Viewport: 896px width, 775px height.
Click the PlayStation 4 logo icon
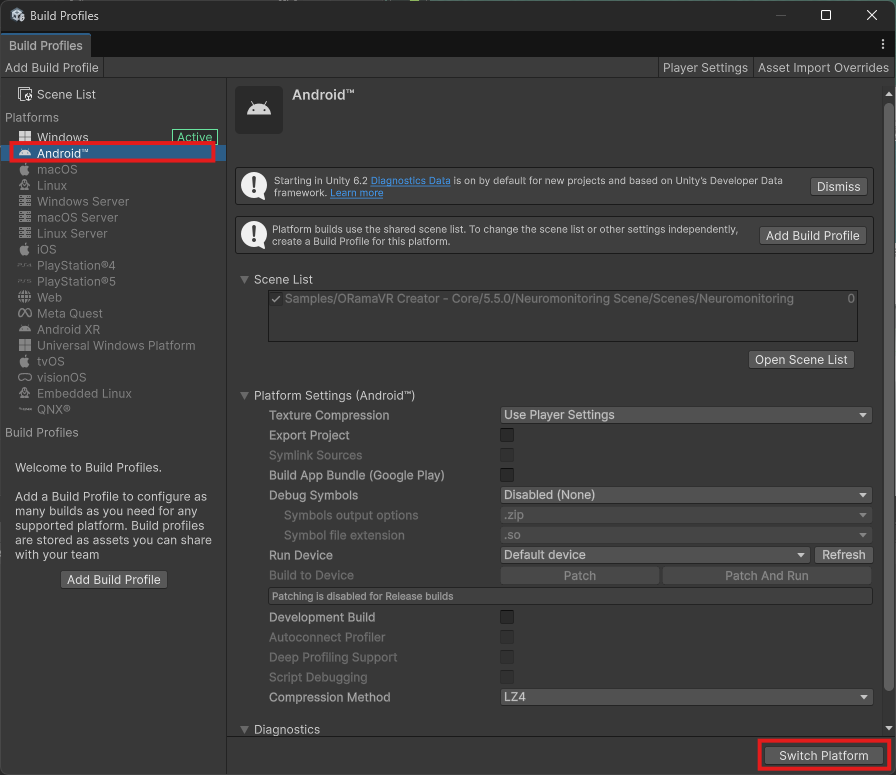click(x=25, y=265)
